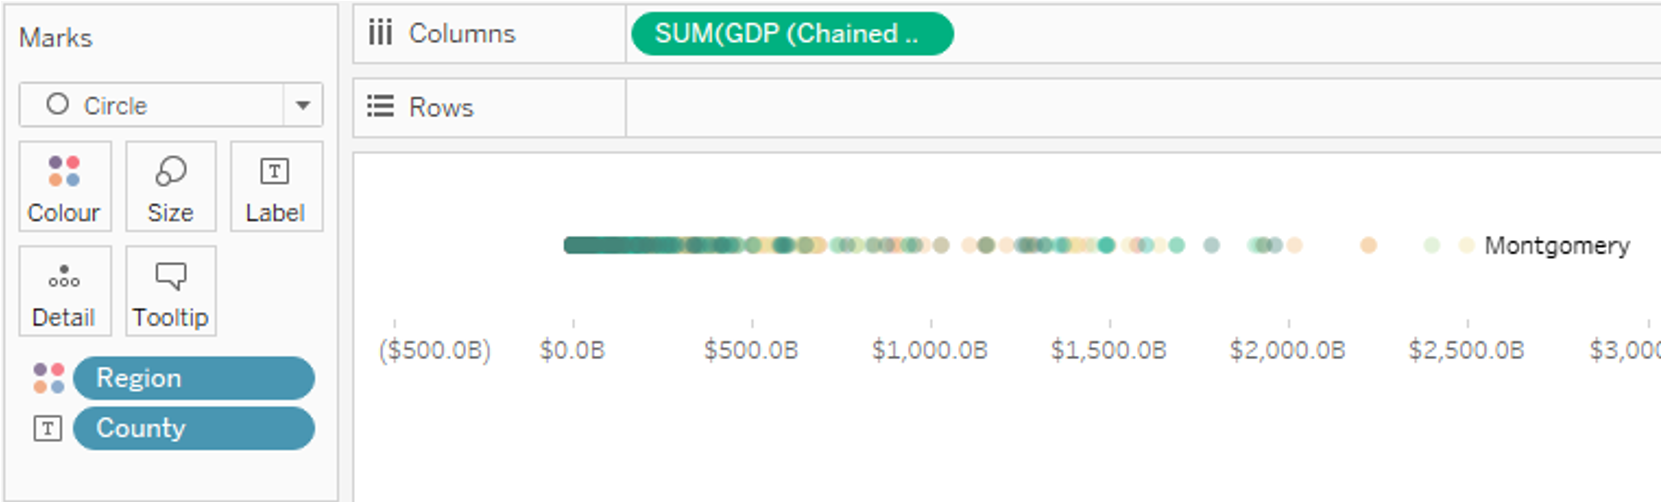Screen dimensions: 1663x502
Task: Select the County pill on Marks card
Action: click(x=193, y=428)
